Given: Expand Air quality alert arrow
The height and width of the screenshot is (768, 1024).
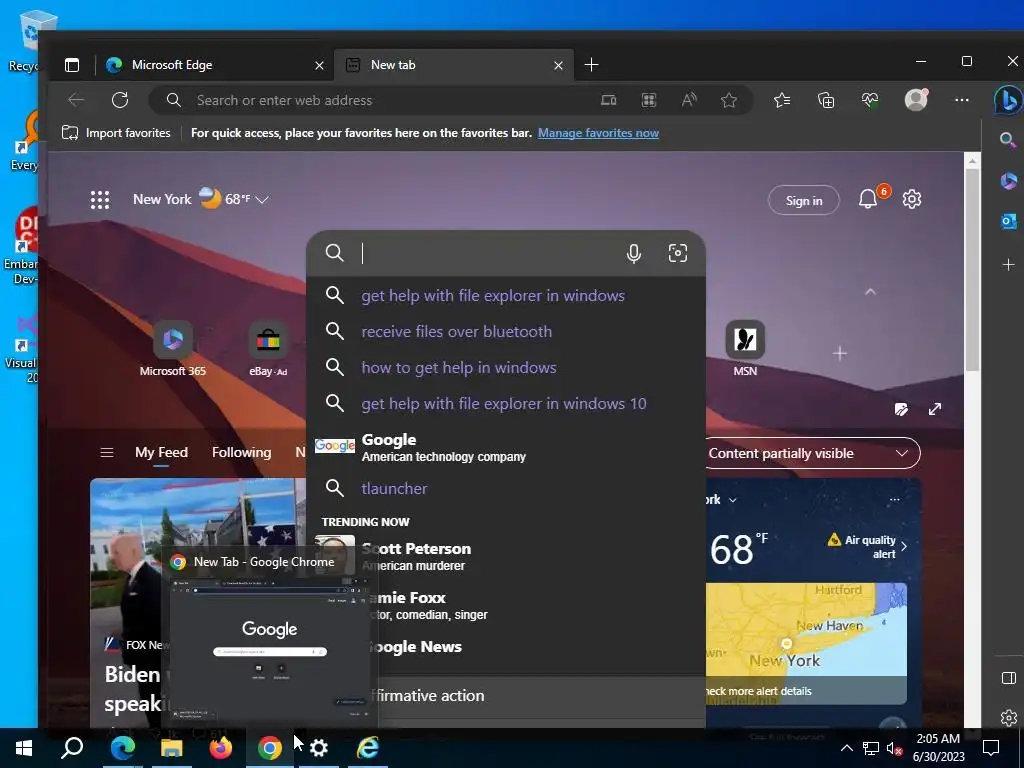Looking at the screenshot, I should (x=904, y=547).
